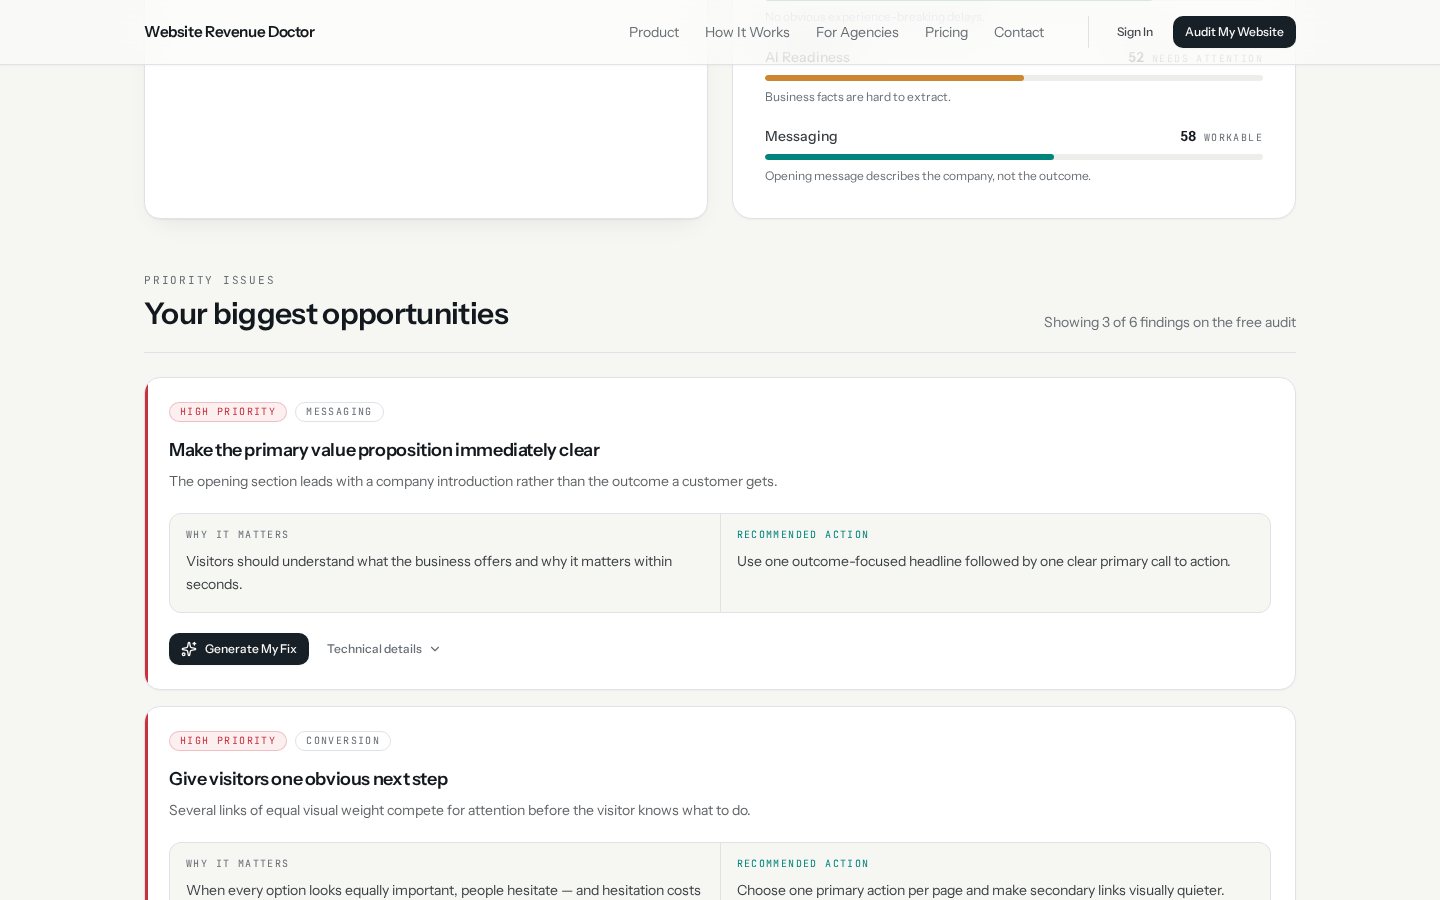Click the Audit My Website button
Image resolution: width=1440 pixels, height=900 pixels.
1234,32
